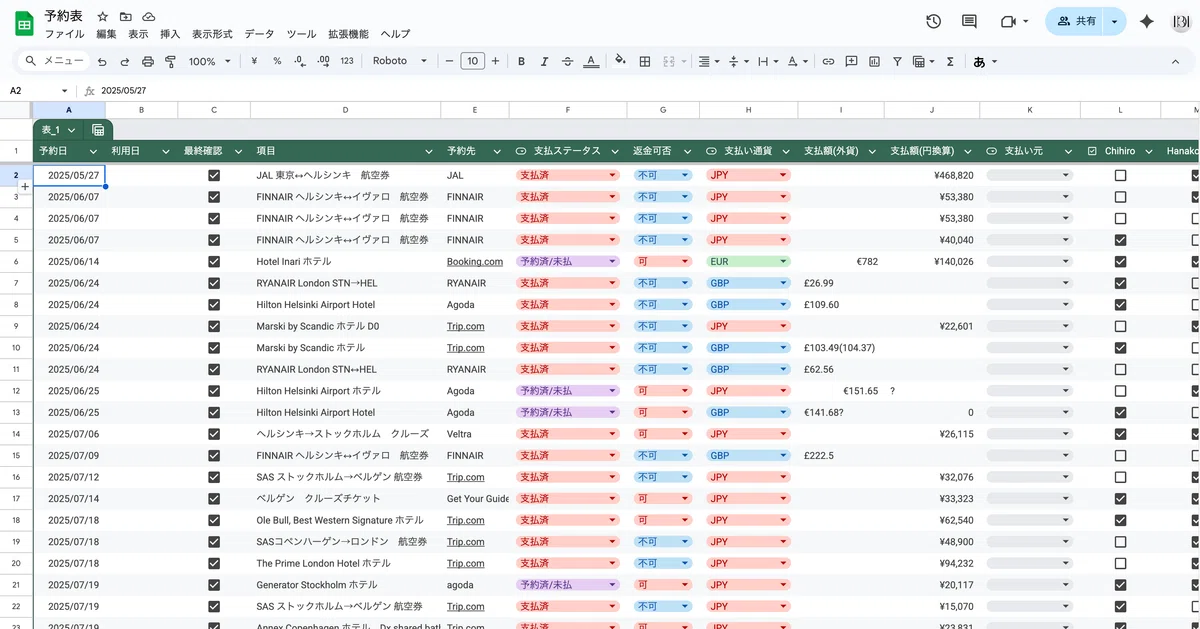Screen dimensions: 1200x629
Task: Apply percent format from the toolbar
Action: pos(277,61)
